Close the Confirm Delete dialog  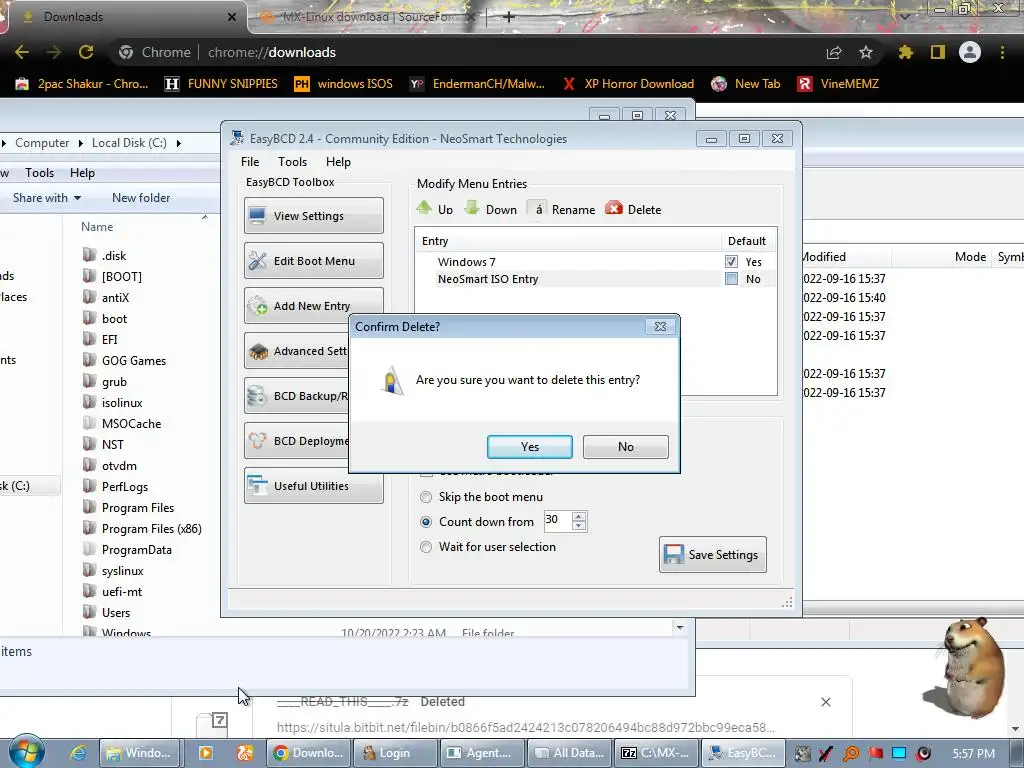coord(660,327)
